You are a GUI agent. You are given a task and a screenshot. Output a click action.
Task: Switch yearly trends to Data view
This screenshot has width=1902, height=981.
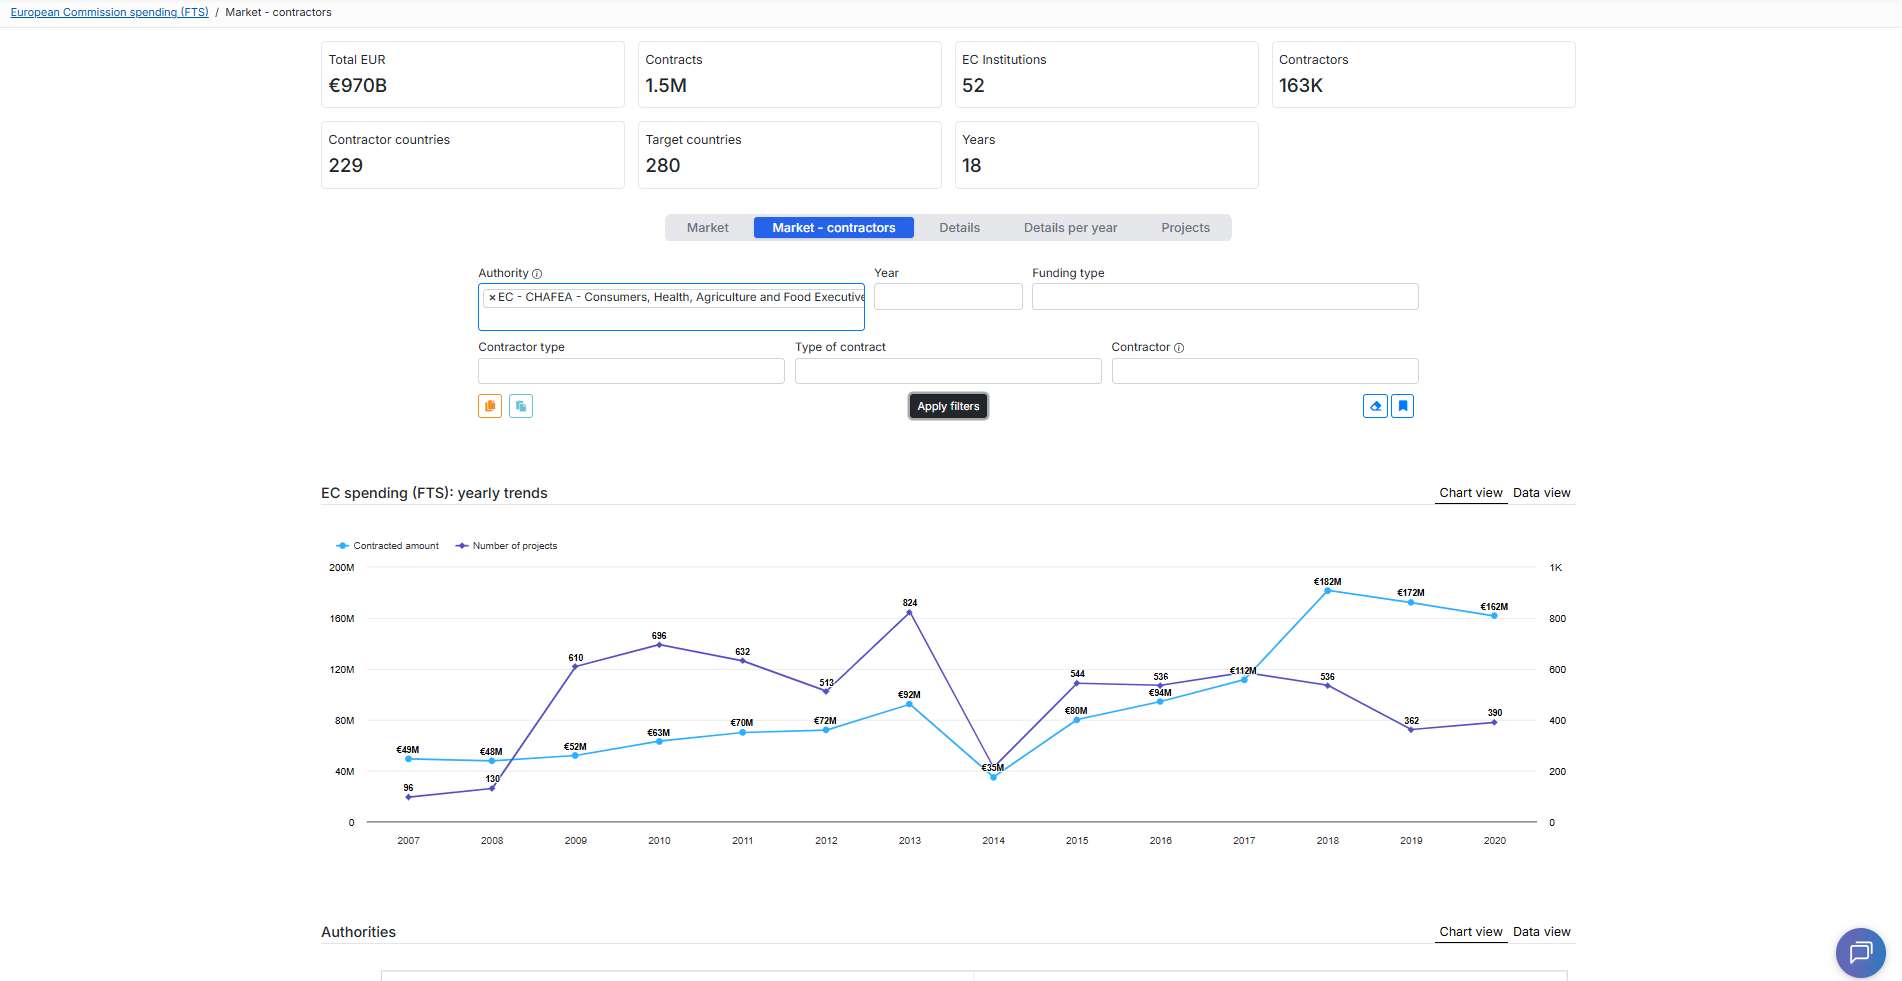pyautogui.click(x=1541, y=493)
